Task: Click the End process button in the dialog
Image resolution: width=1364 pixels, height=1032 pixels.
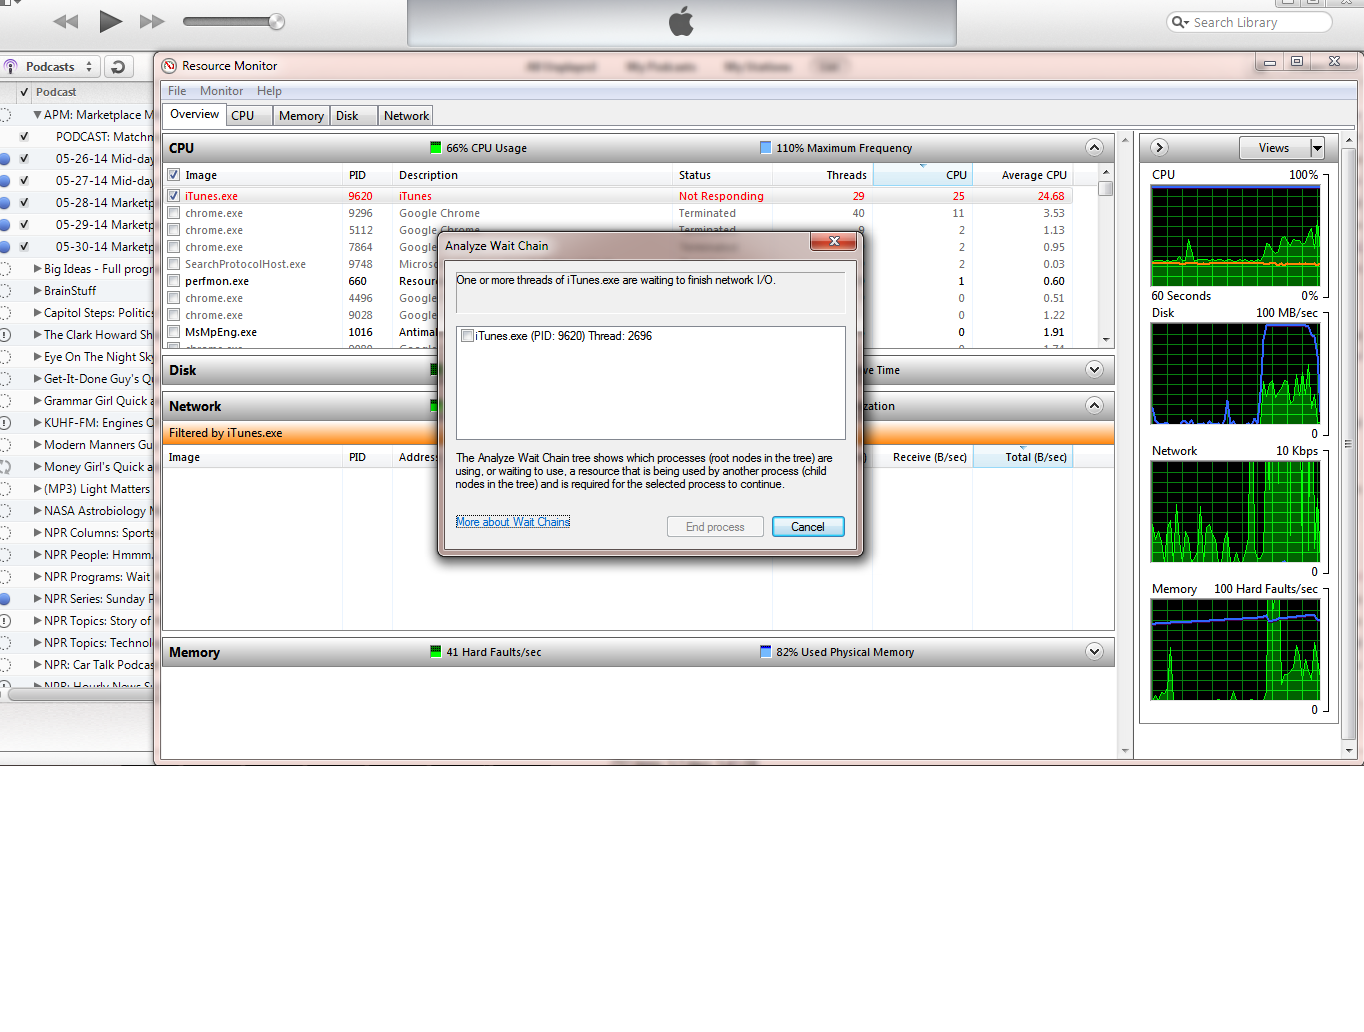Action: (715, 527)
